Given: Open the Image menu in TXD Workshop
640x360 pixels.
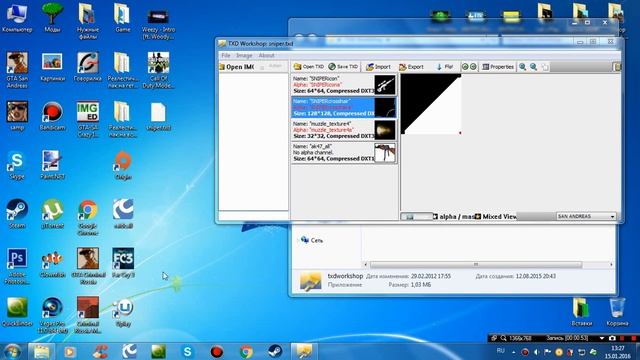Looking at the screenshot, I should coord(244,55).
